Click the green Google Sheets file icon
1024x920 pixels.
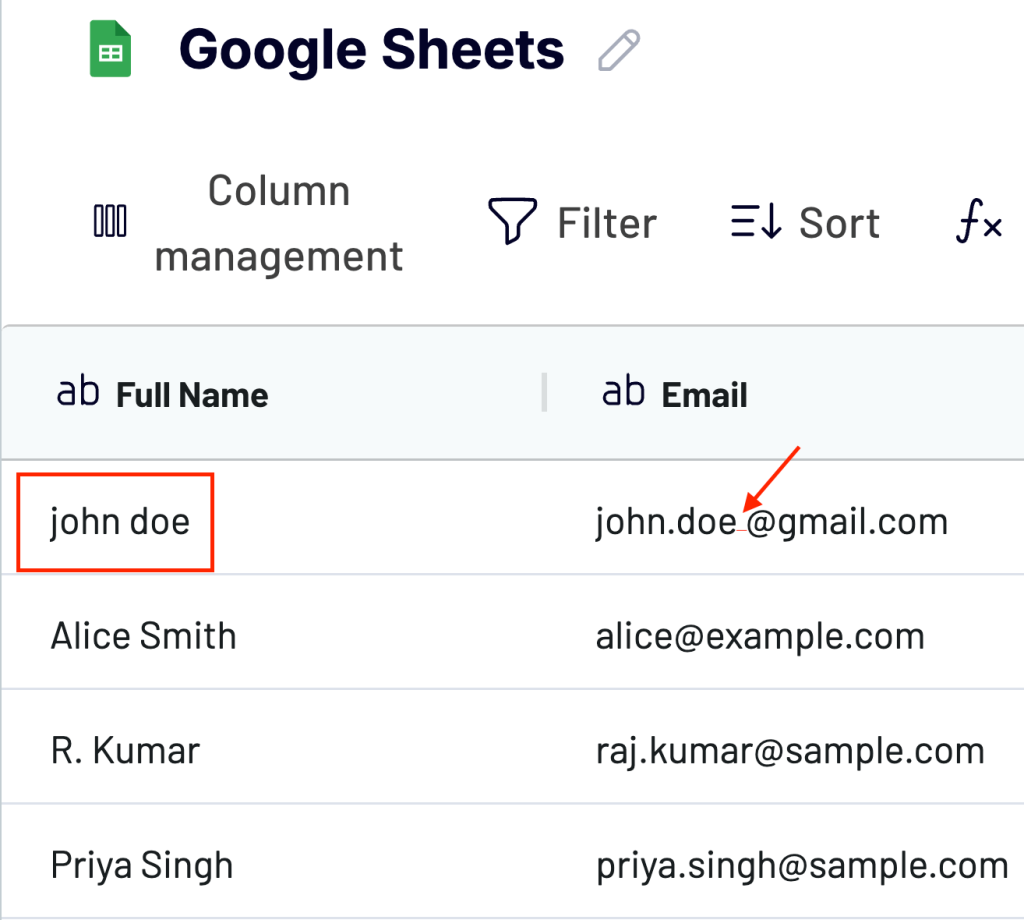coord(110,49)
